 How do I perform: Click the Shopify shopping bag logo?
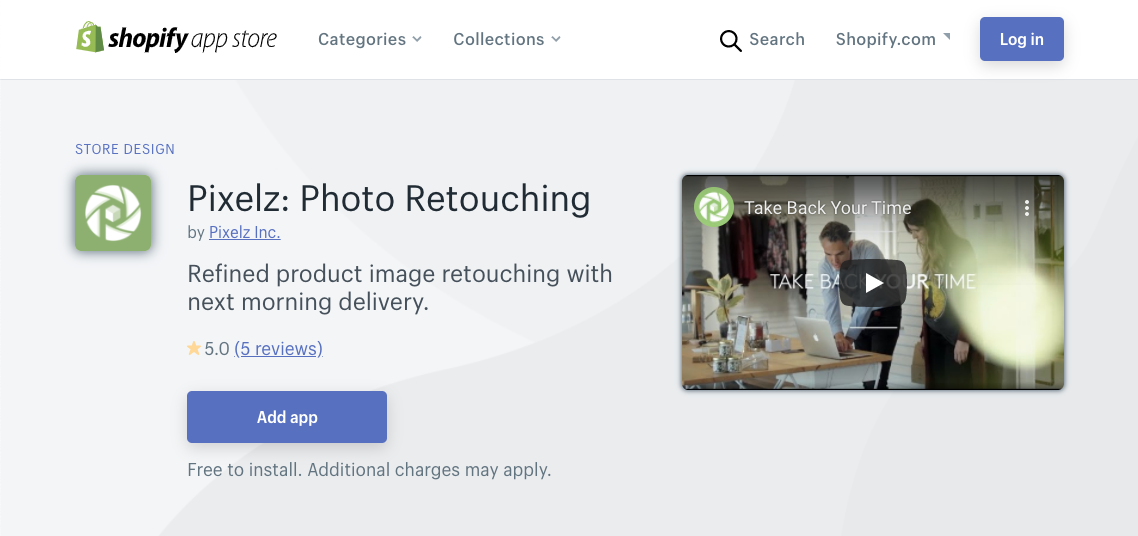tap(90, 38)
